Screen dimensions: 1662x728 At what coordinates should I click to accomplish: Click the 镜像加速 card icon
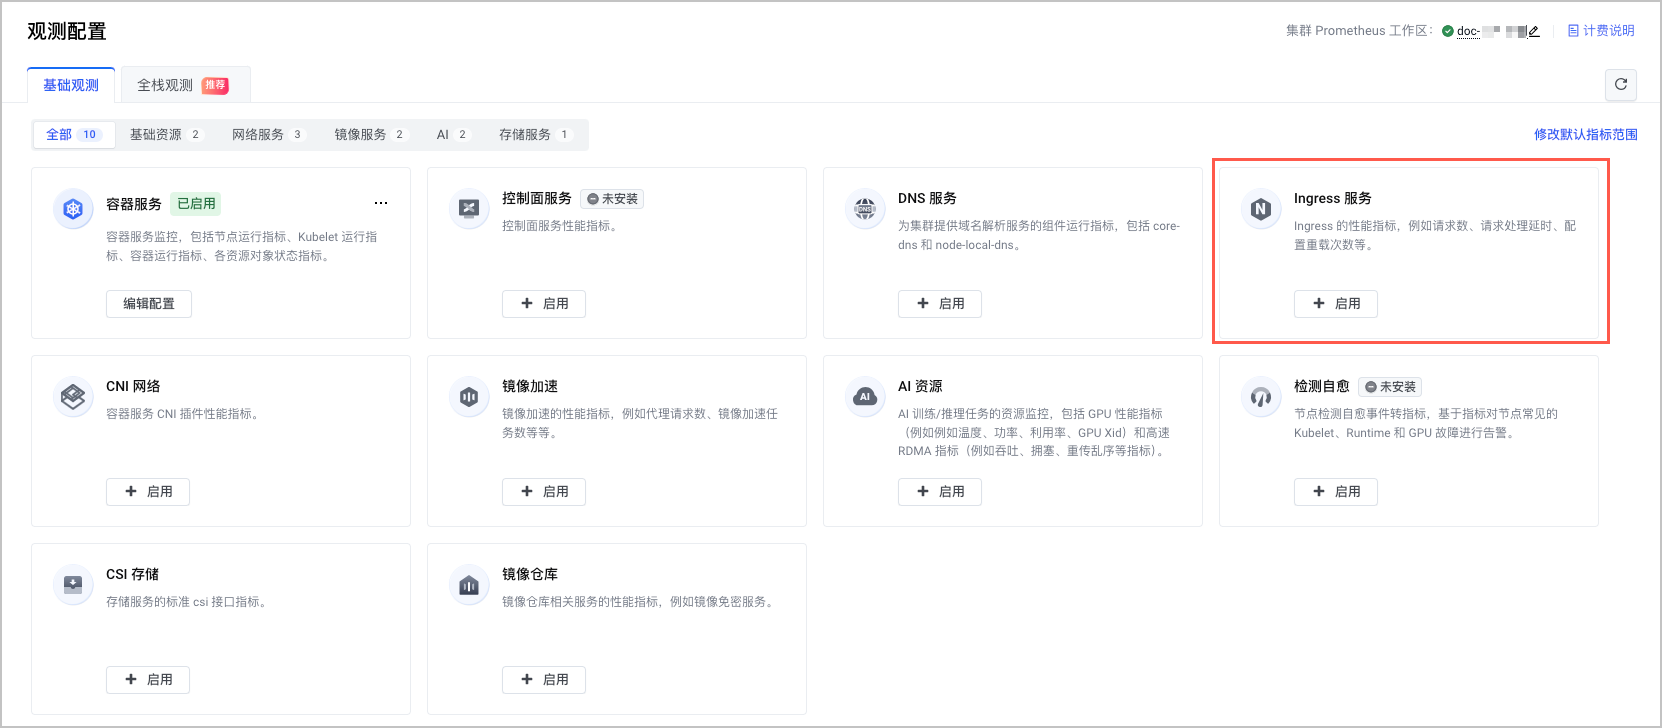tap(469, 396)
